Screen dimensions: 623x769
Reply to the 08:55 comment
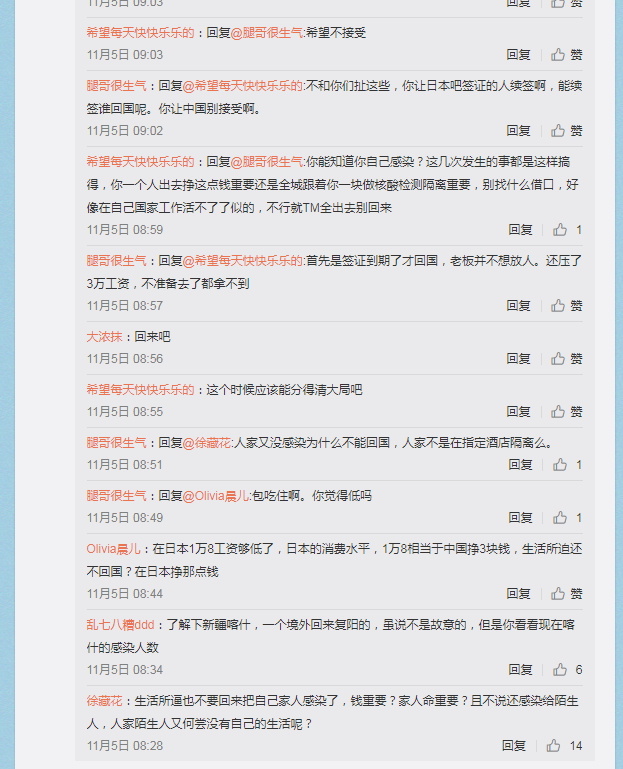pyautogui.click(x=519, y=411)
